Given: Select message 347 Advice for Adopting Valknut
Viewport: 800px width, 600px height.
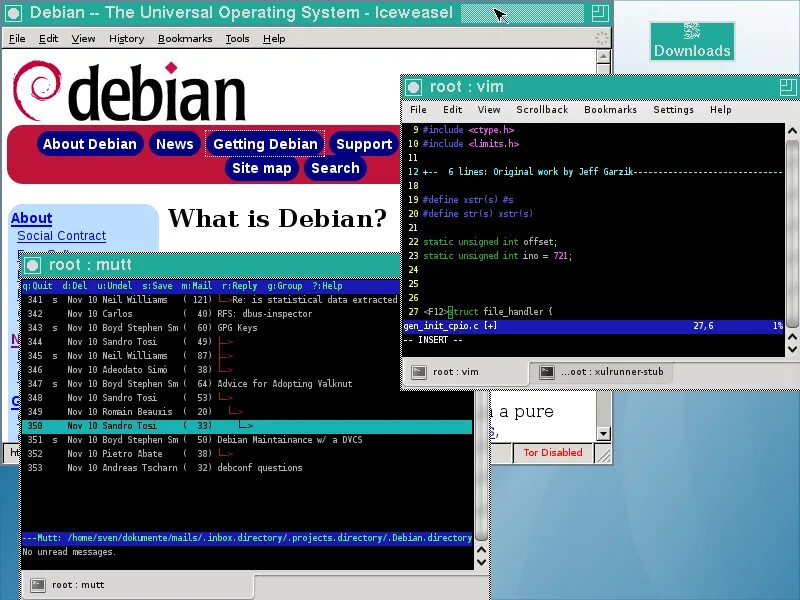Looking at the screenshot, I should pos(247,384).
